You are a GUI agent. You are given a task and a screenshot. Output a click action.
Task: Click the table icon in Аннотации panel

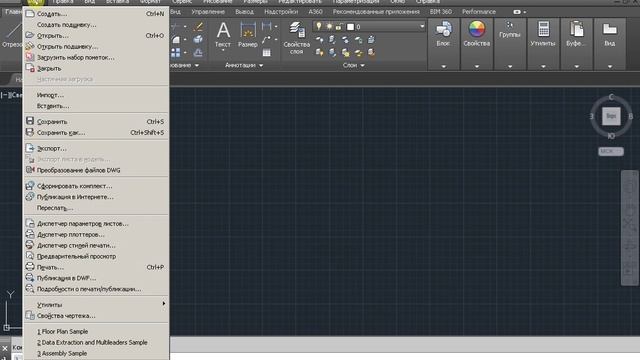point(267,53)
